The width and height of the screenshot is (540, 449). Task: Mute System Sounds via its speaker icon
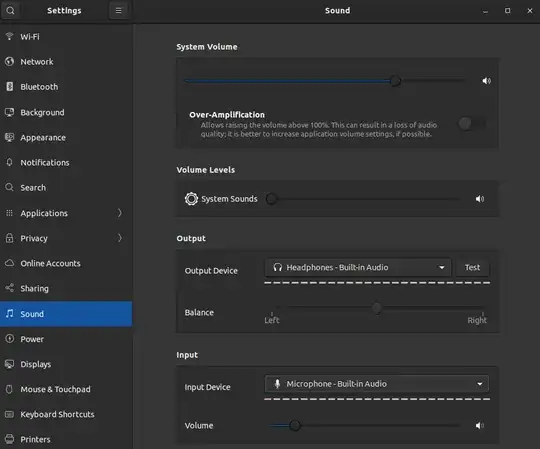(480, 199)
